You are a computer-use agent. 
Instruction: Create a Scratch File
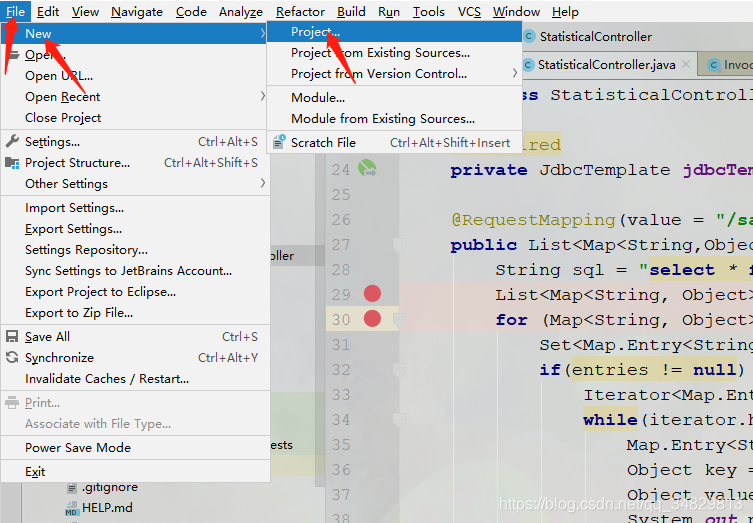pos(394,143)
